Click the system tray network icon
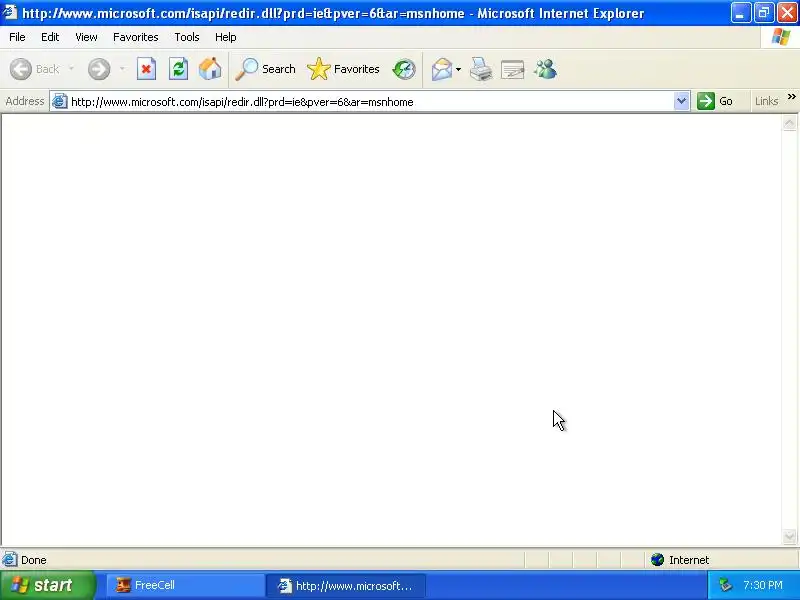 tap(725, 585)
